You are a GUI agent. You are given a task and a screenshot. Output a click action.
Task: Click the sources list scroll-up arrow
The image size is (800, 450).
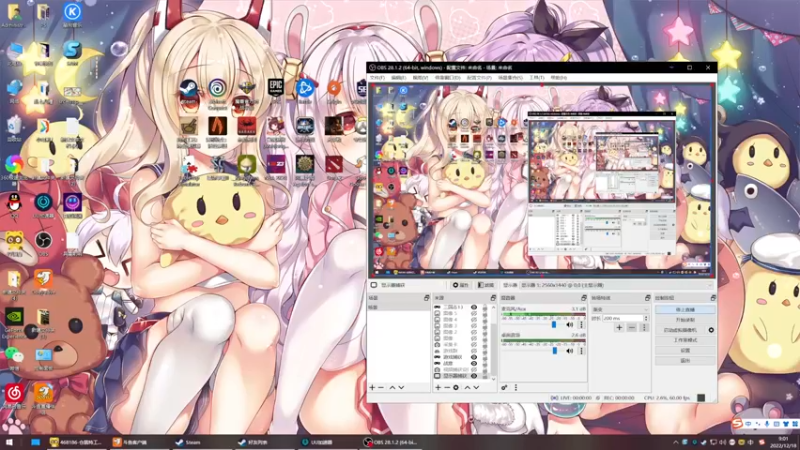pos(493,308)
